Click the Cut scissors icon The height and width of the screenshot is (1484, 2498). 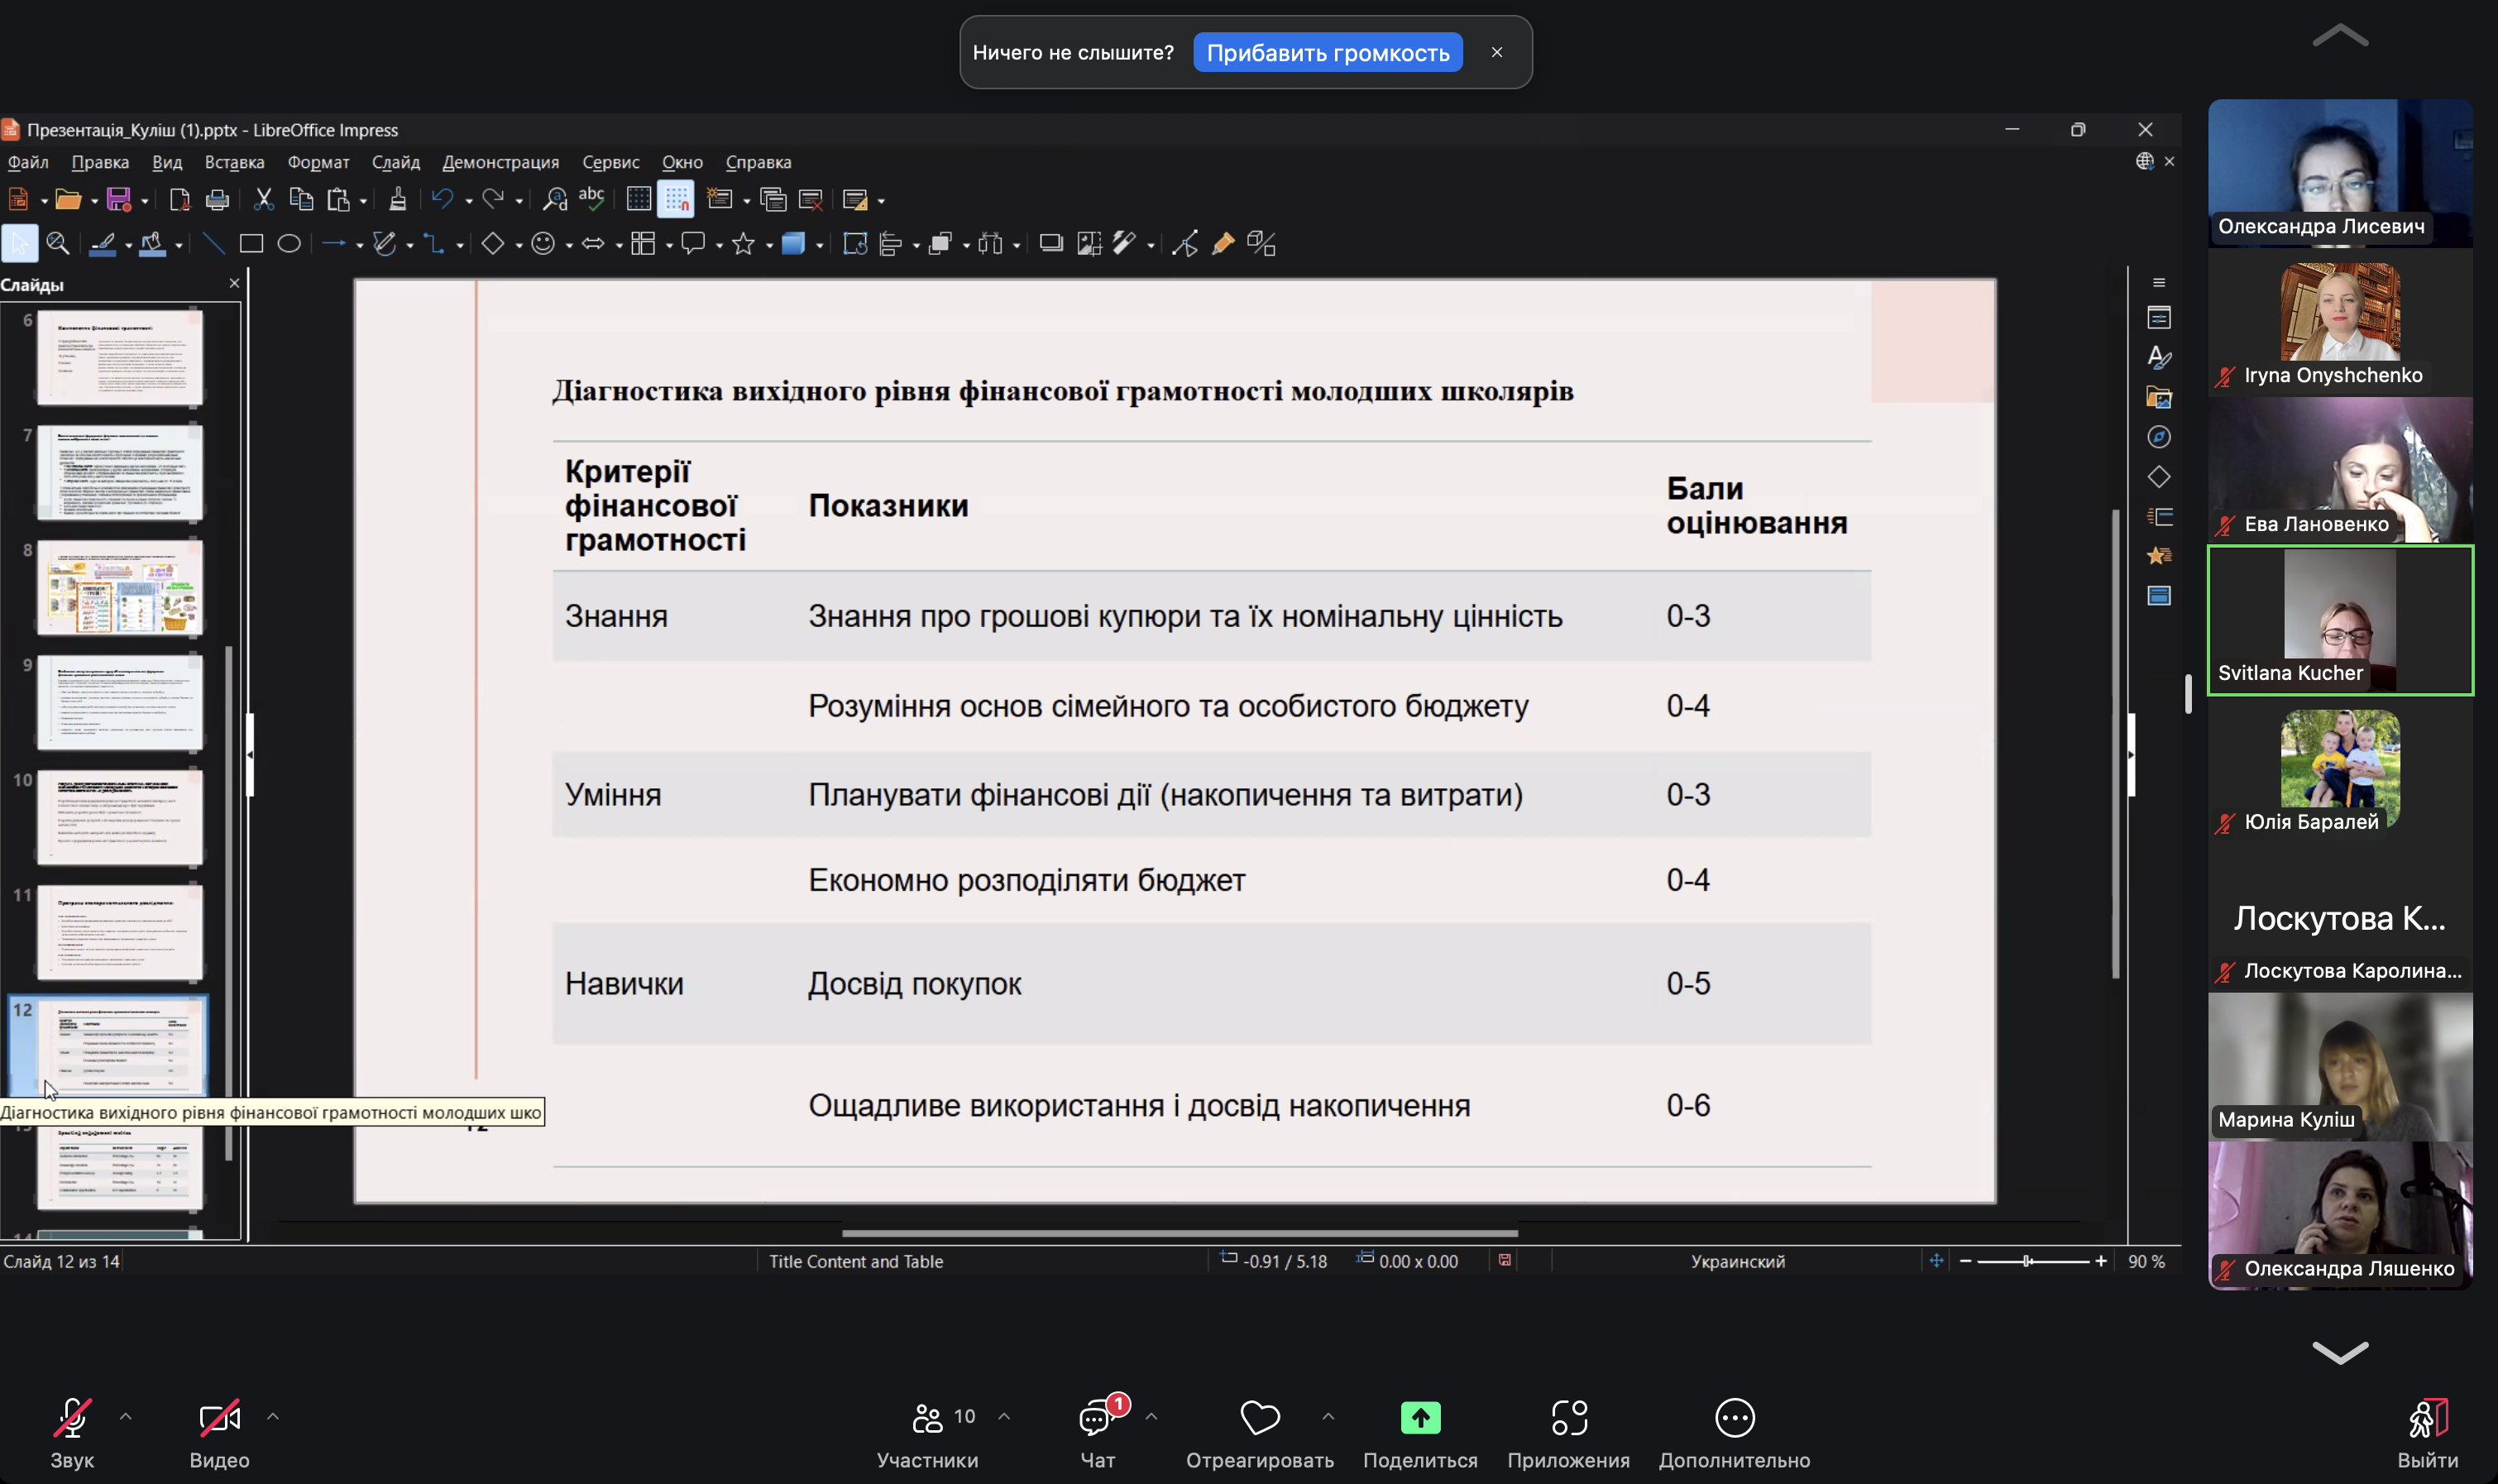263,200
